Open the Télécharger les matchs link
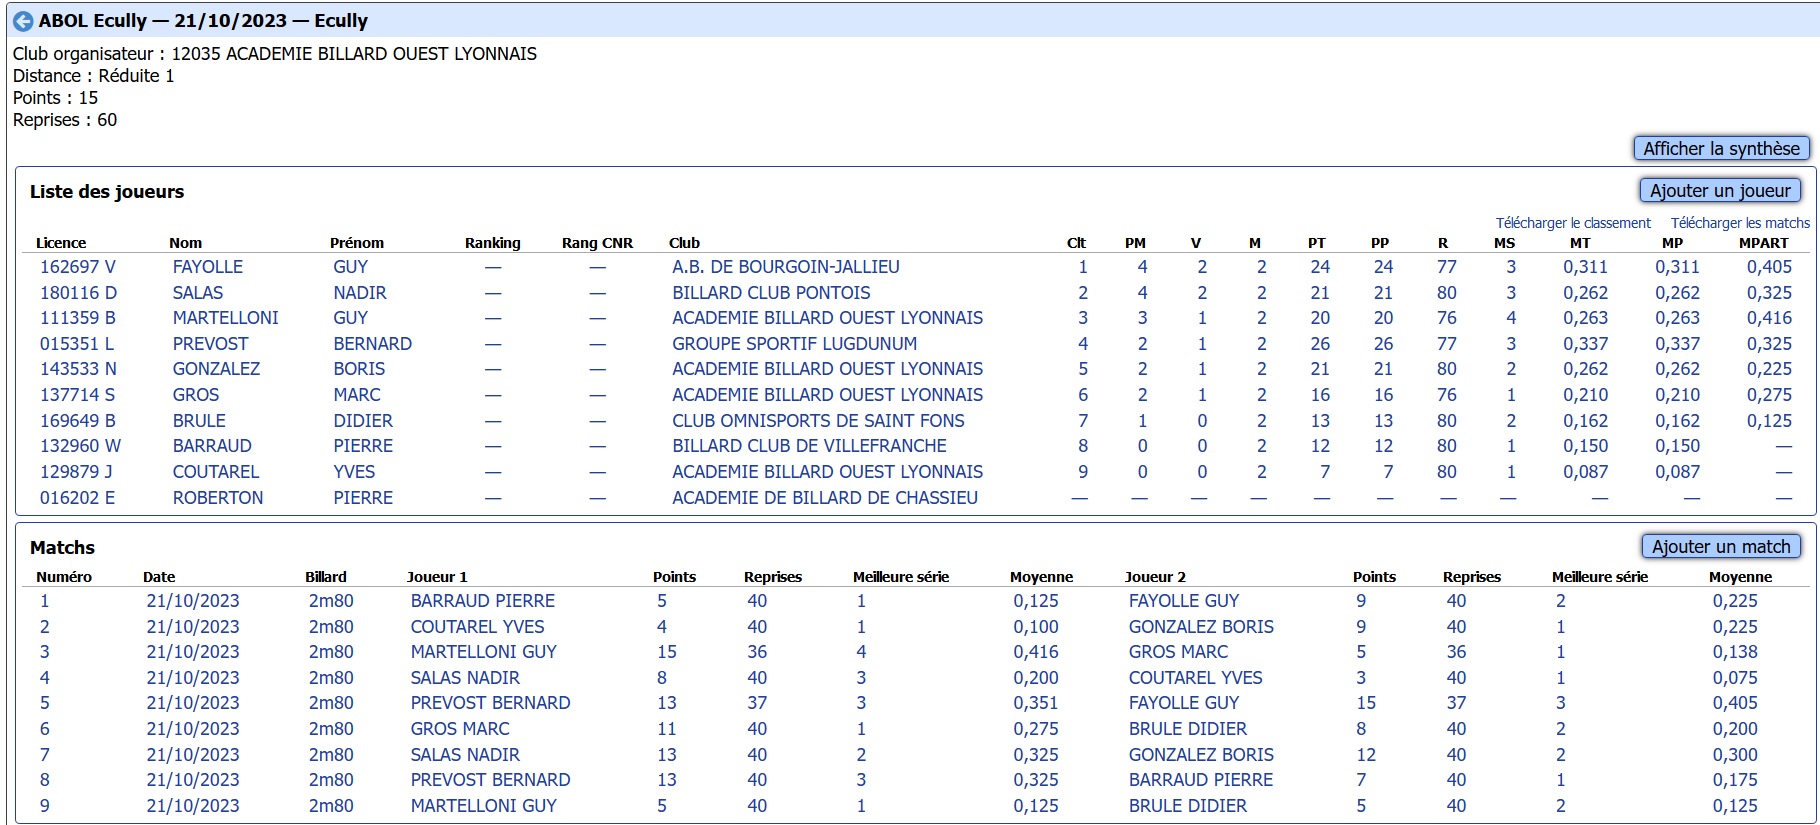This screenshot has height=825, width=1820. [x=1740, y=223]
